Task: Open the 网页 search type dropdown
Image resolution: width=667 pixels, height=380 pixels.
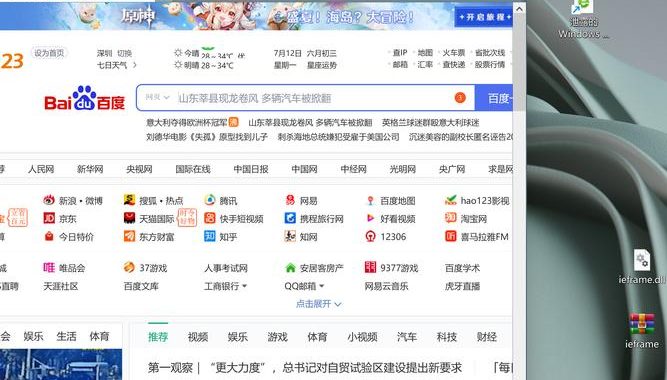Action: click(x=157, y=97)
